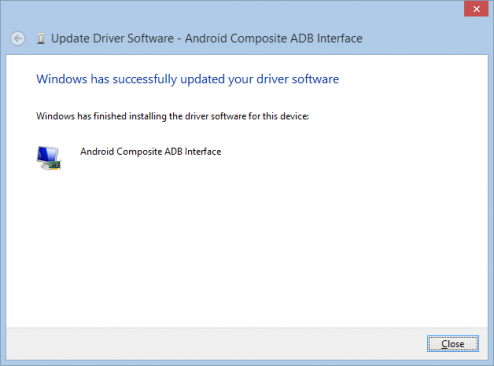Screen dimensions: 494x366
Task: Click the computer monitor device icon
Action: coord(49,158)
